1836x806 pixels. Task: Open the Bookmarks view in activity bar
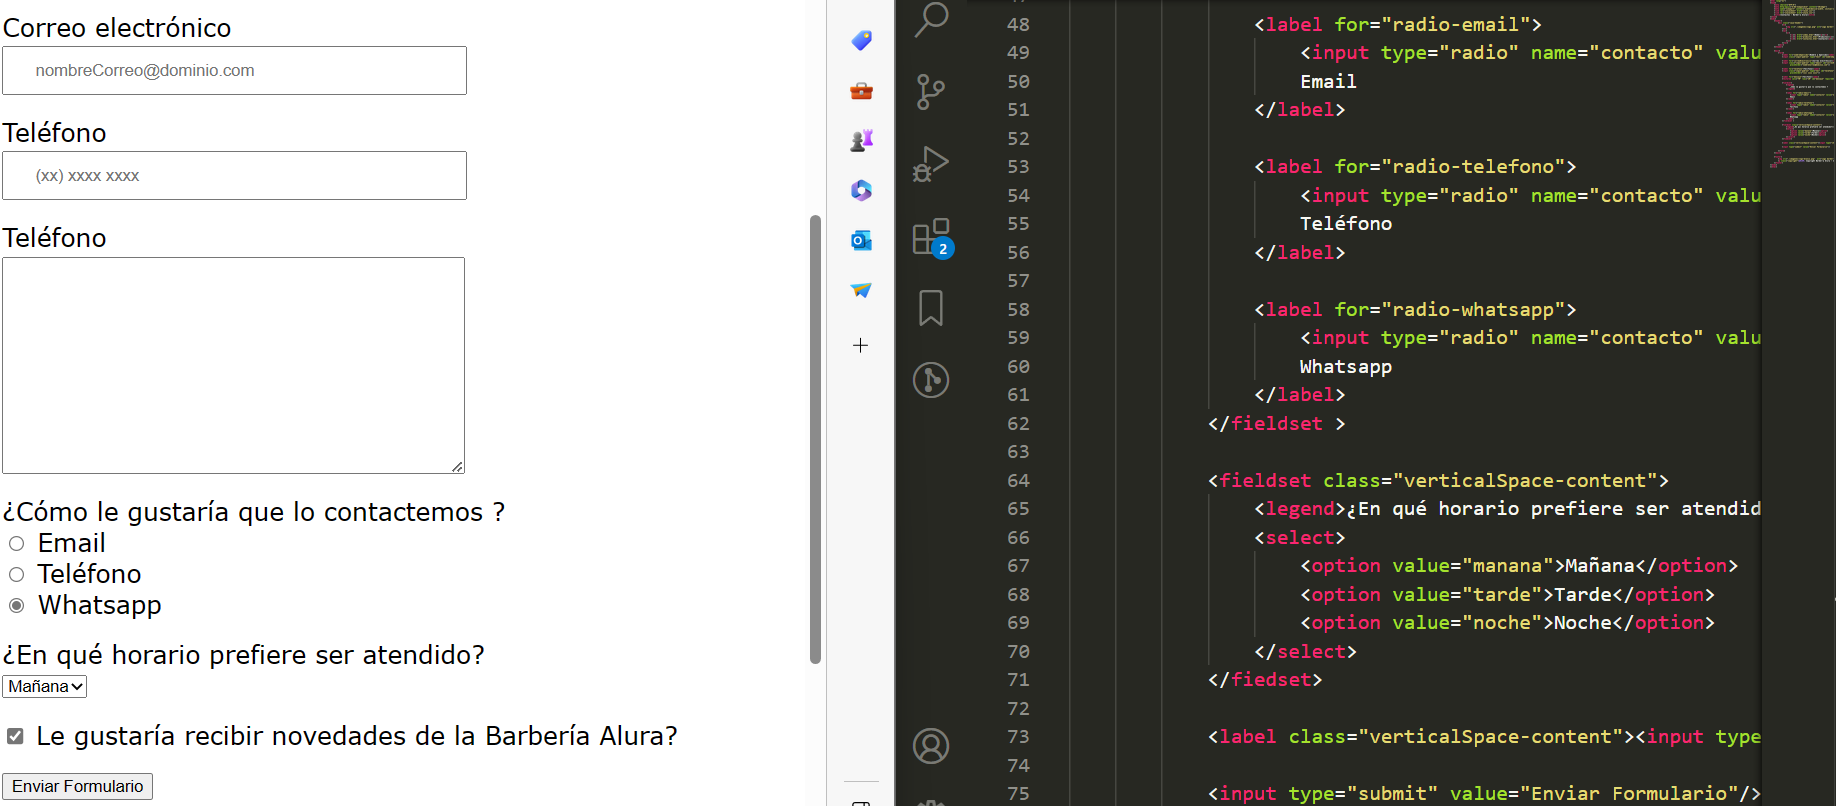pos(931,308)
